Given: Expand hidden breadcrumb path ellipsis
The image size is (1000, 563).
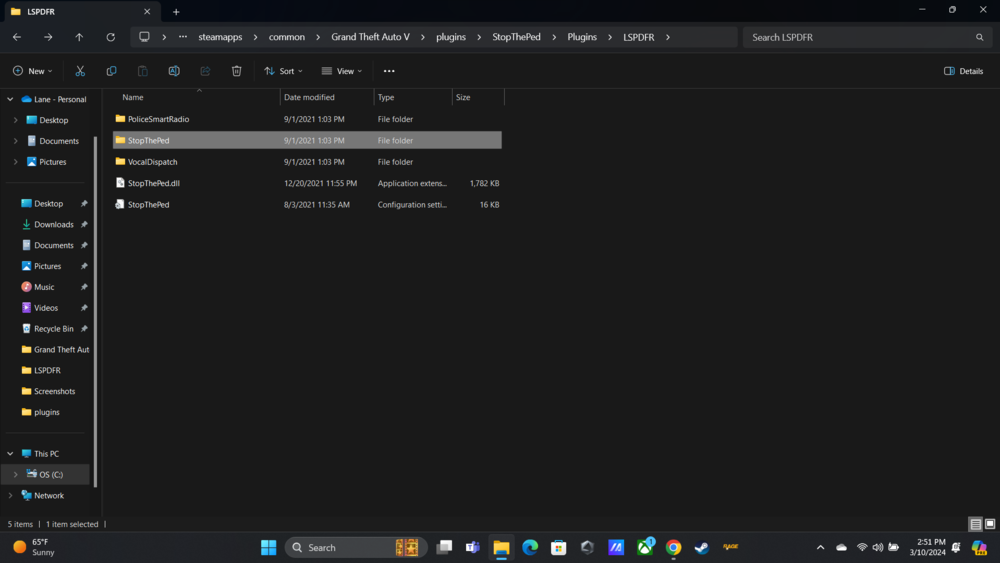Looking at the screenshot, I should (183, 37).
